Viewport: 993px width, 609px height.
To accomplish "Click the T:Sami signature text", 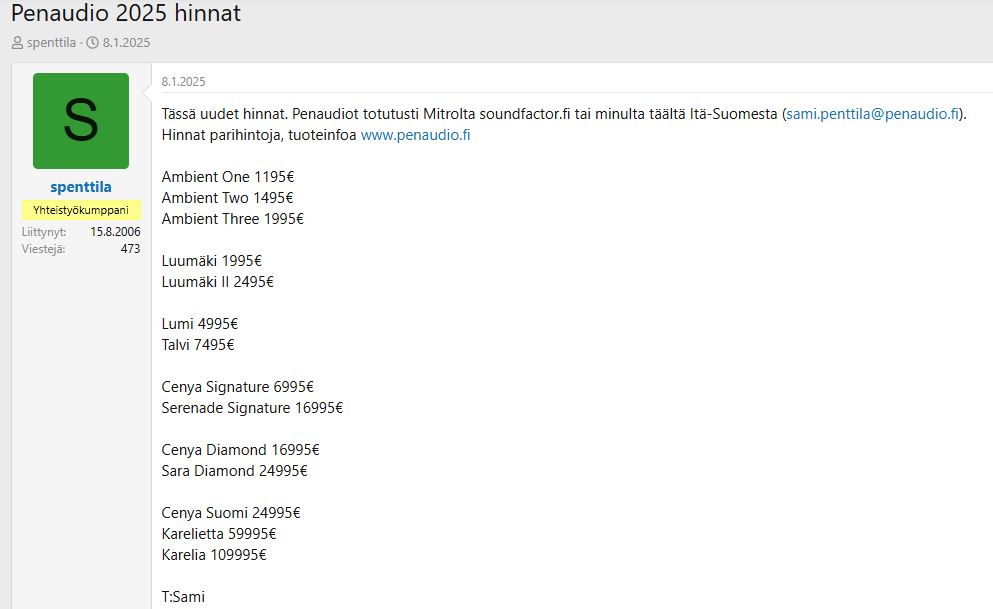I will 183,597.
